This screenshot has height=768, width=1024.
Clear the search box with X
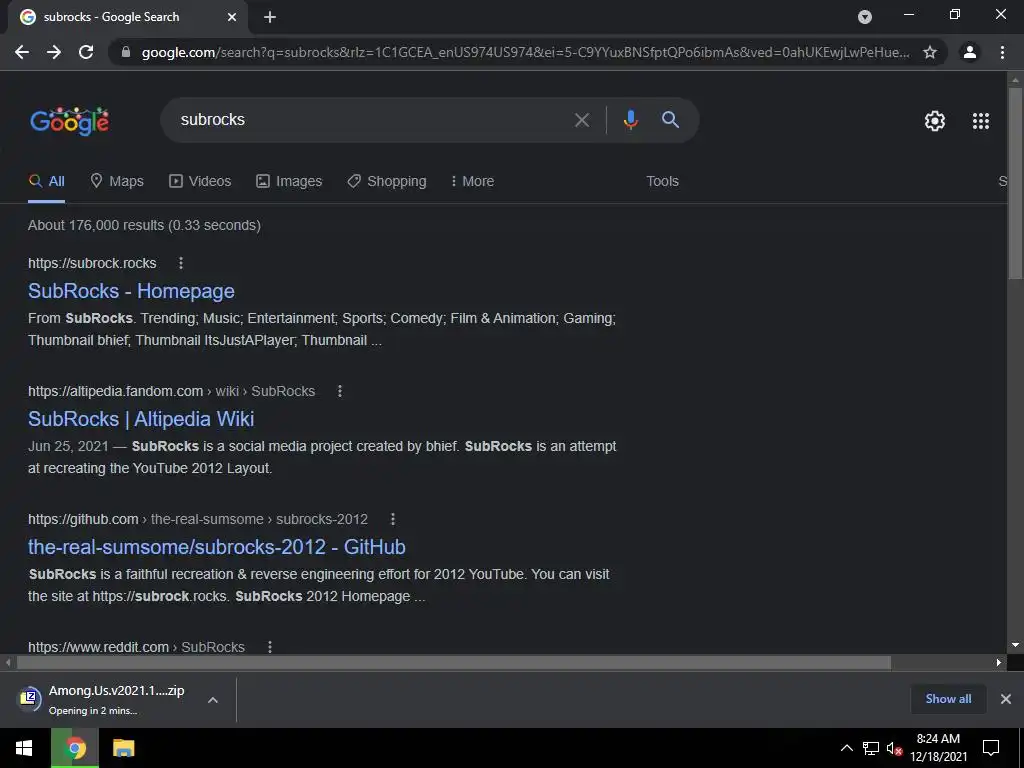581,120
